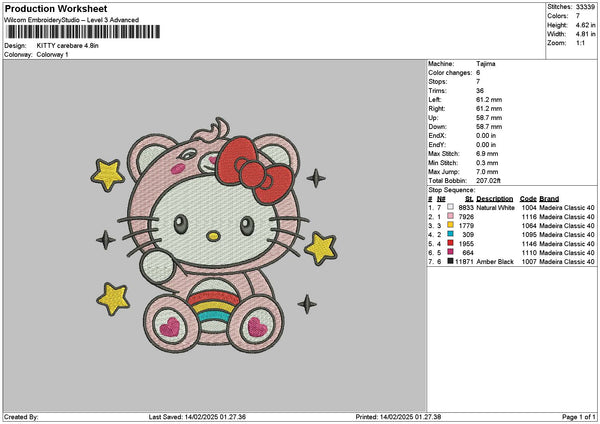Image resolution: width=600 pixels, height=424 pixels.
Task: Select the Amber Black description text
Action: 495,262
